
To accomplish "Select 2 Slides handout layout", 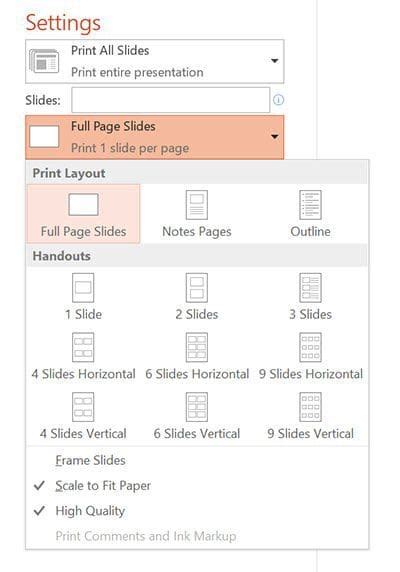I will pyautogui.click(x=197, y=288).
